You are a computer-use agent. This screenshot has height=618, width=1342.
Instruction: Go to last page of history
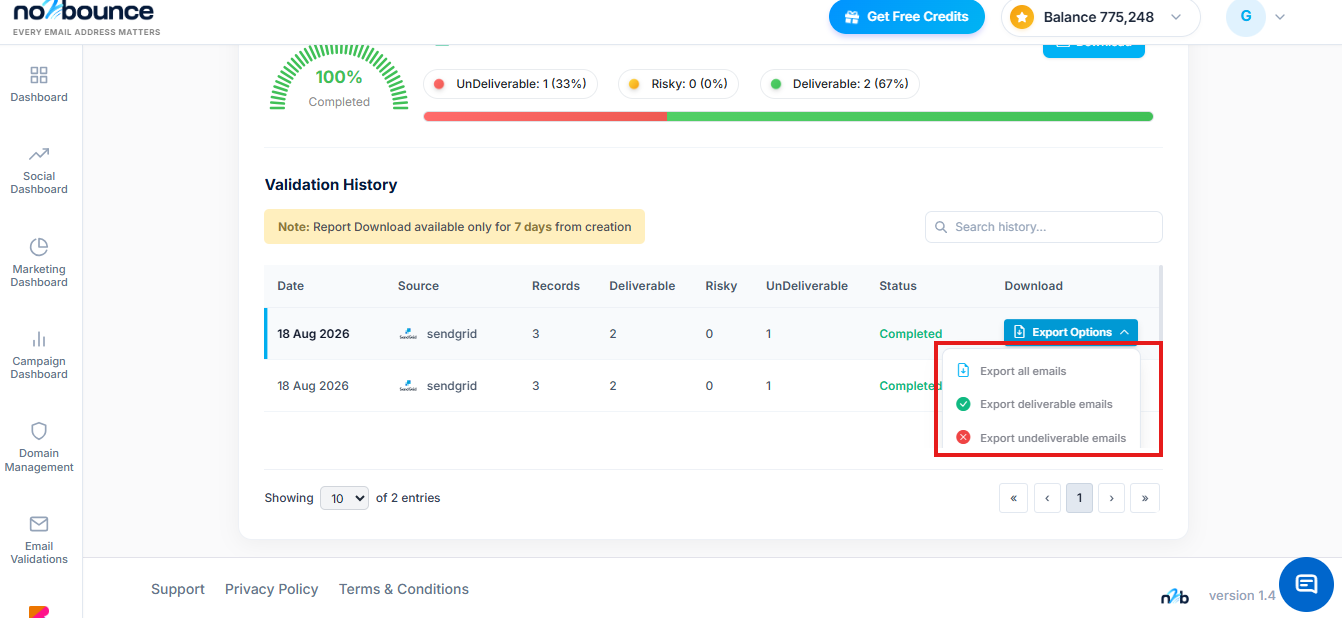[x=1145, y=498]
